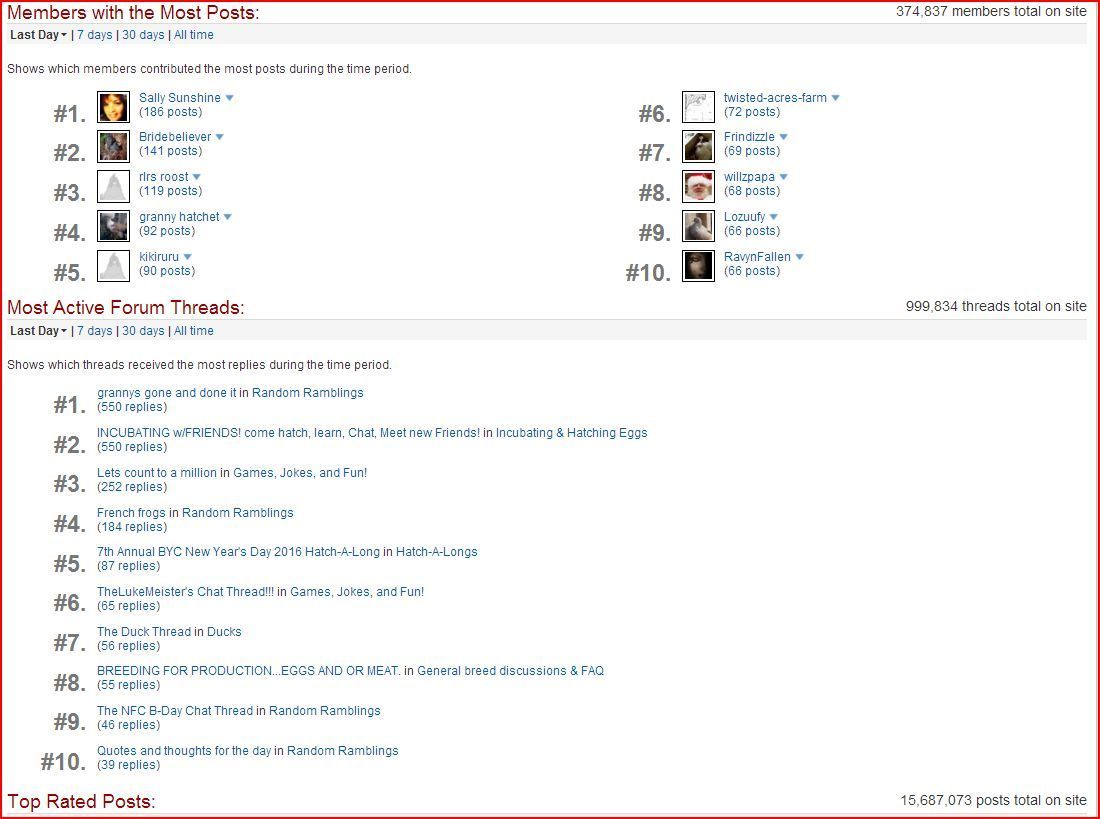
Task: Select RavynFallen's avatar thumbnail
Action: 698,266
